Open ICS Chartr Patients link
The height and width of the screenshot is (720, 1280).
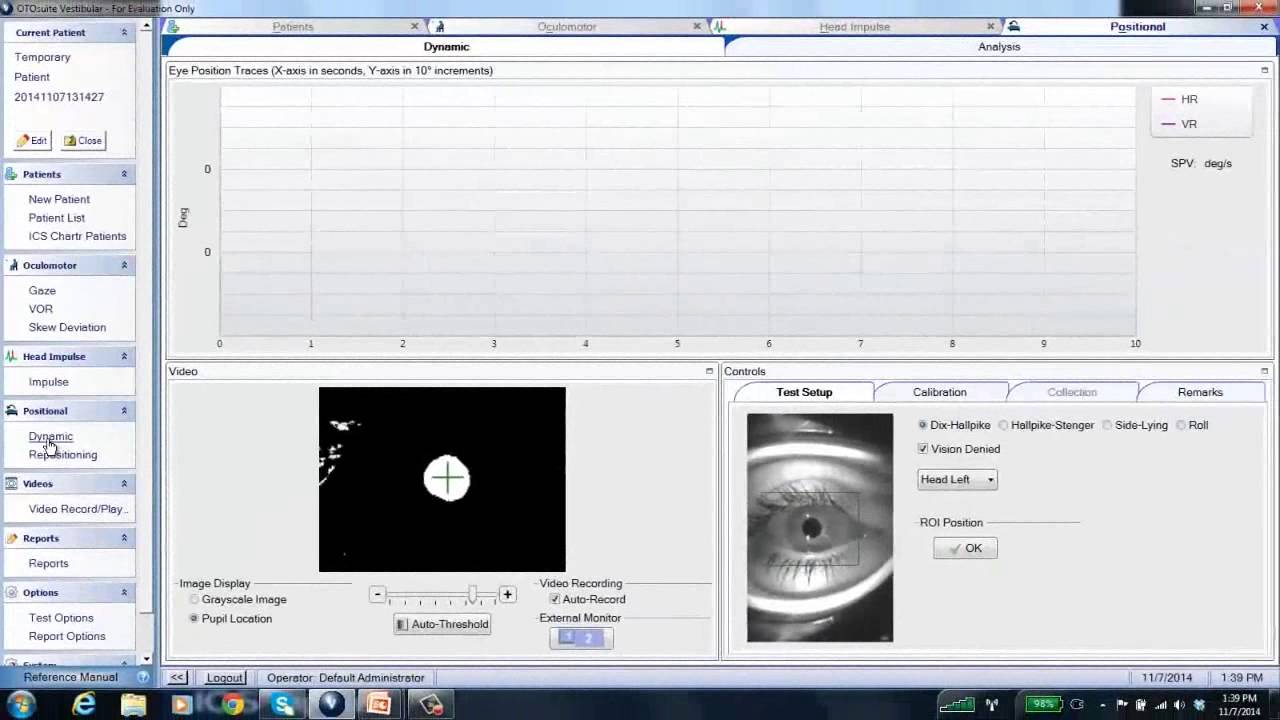point(77,236)
